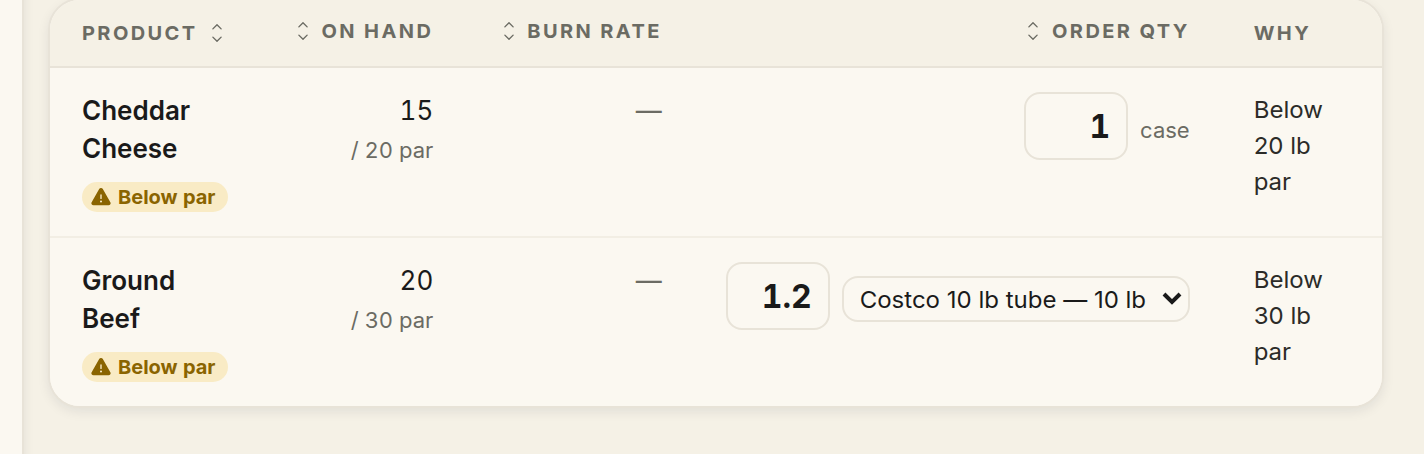The image size is (1424, 454).
Task: Click the sort arrows beside PRODUCT
Action: pos(217,33)
